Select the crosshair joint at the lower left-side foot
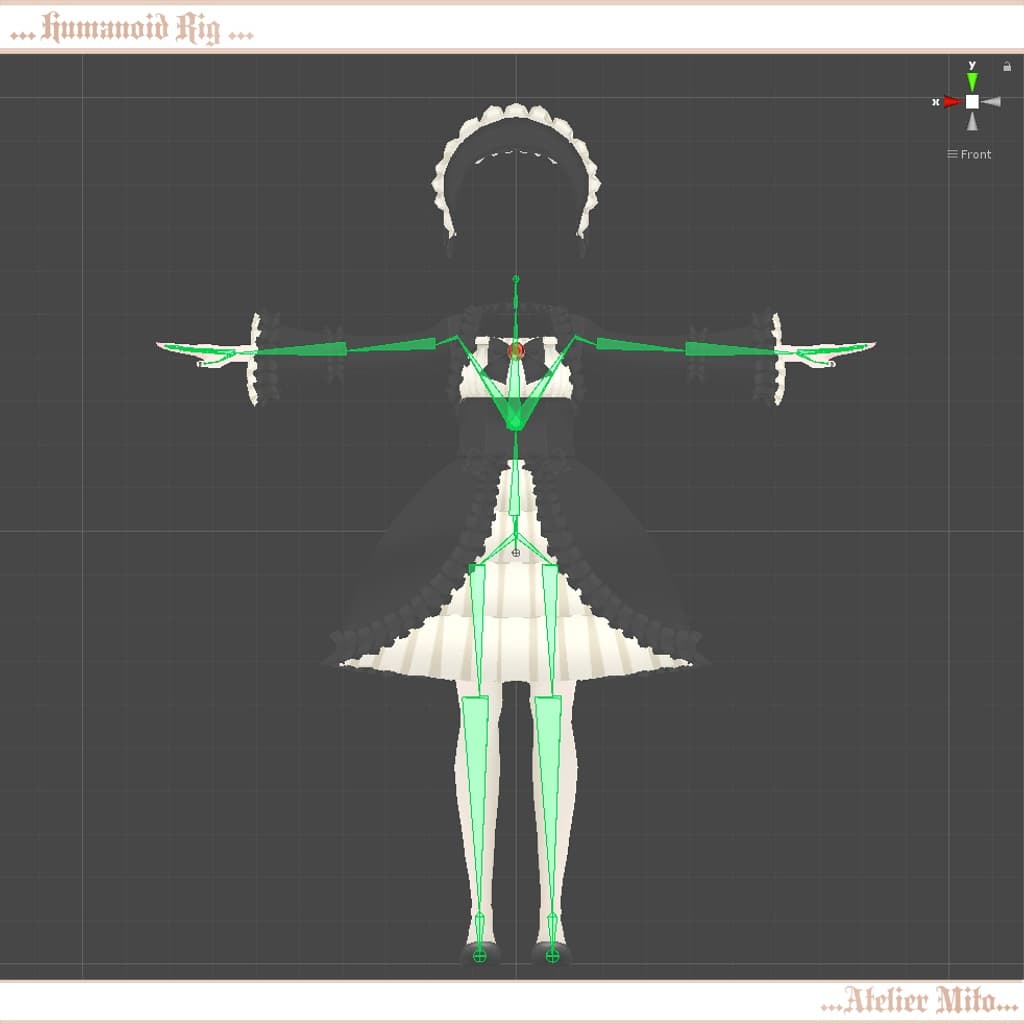 tap(479, 956)
